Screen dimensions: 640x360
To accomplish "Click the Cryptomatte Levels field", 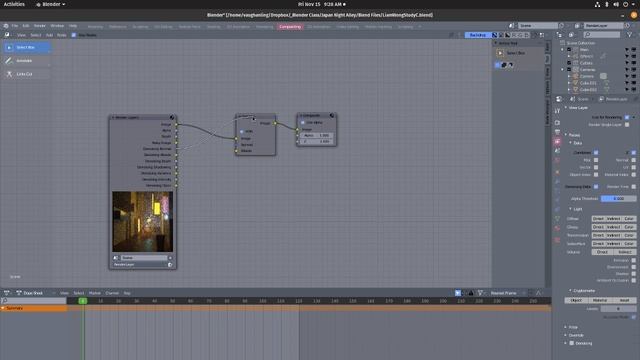I will click(618, 309).
